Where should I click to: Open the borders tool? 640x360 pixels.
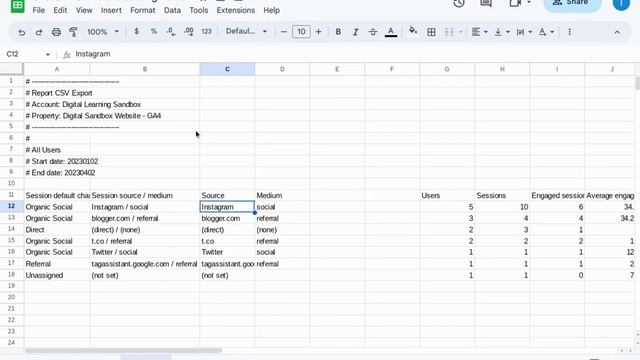click(431, 31)
